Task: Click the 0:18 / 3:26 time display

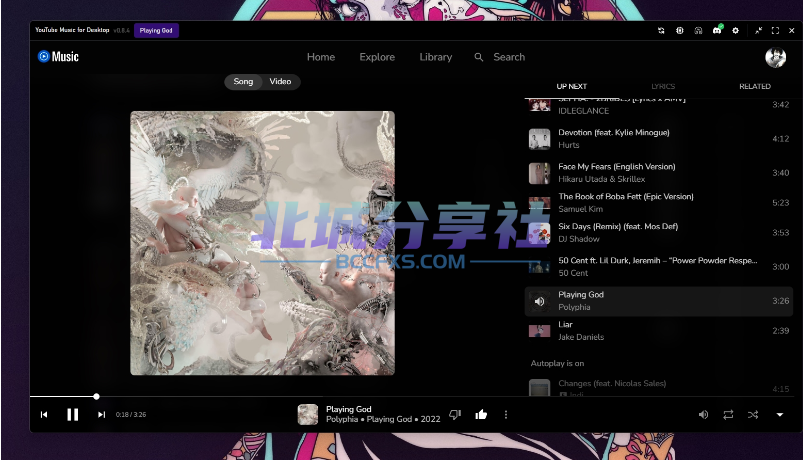Action: [x=131, y=415]
